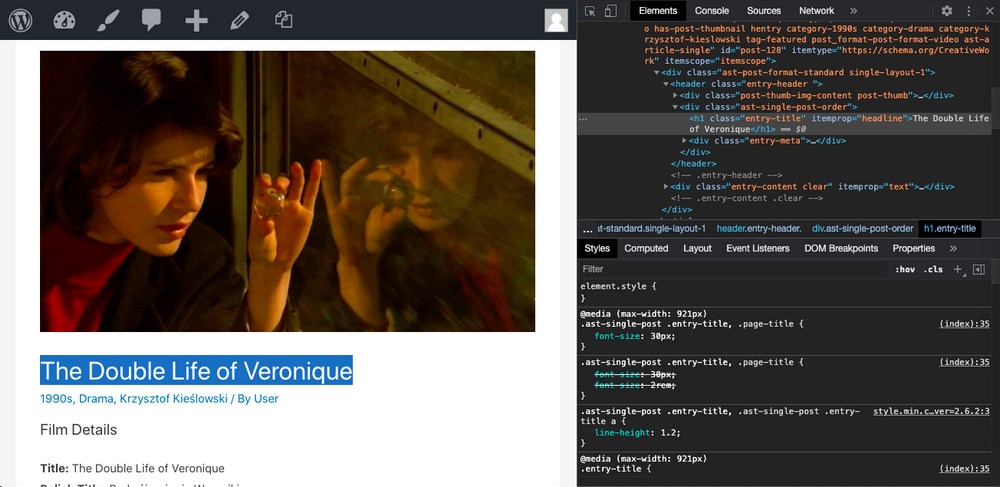Open the first (index):35 source link
Image resolution: width=1000 pixels, height=487 pixels.
pyautogui.click(x=964, y=324)
